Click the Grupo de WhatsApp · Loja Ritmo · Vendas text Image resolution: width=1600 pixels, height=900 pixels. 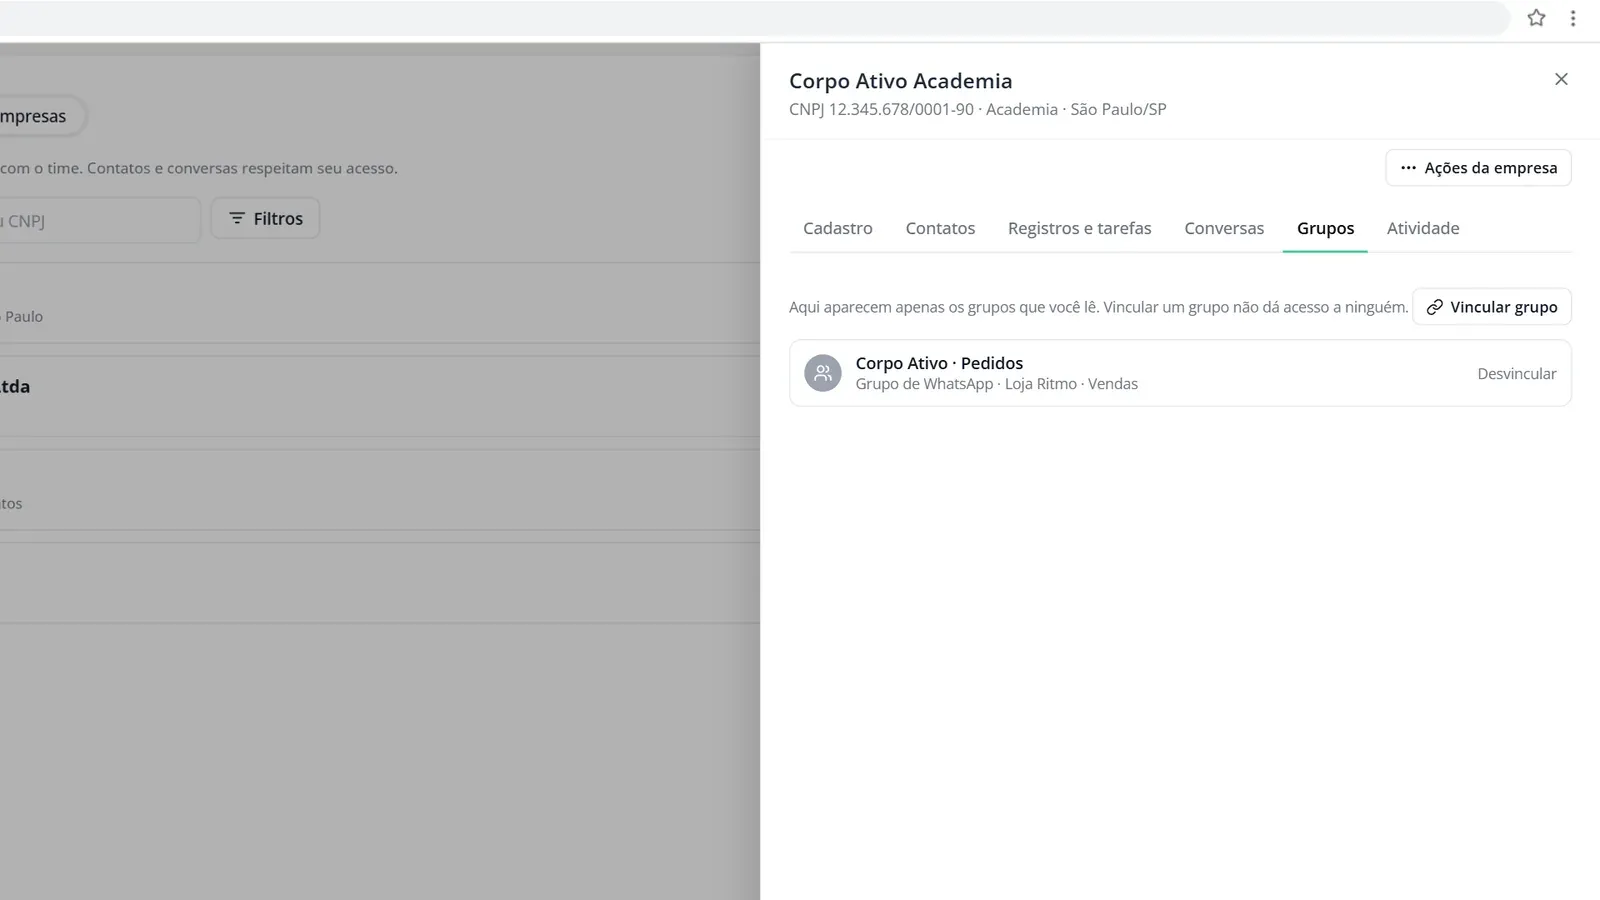[x=996, y=384]
